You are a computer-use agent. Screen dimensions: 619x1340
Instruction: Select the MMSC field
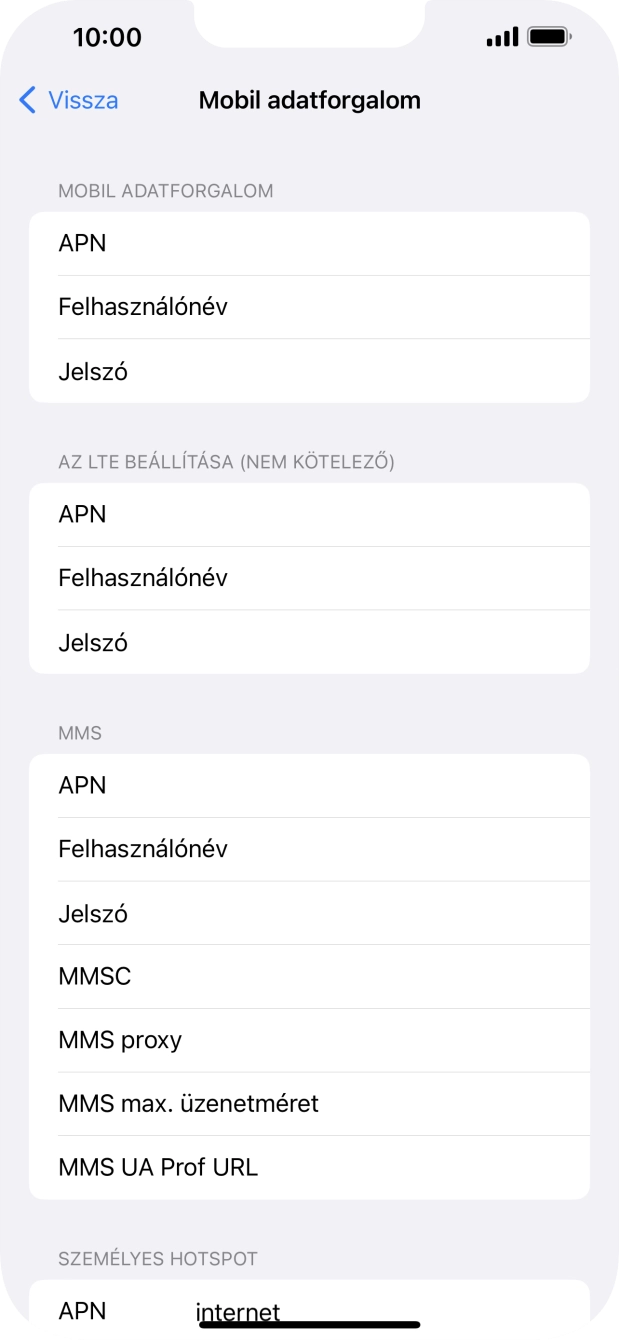309,976
